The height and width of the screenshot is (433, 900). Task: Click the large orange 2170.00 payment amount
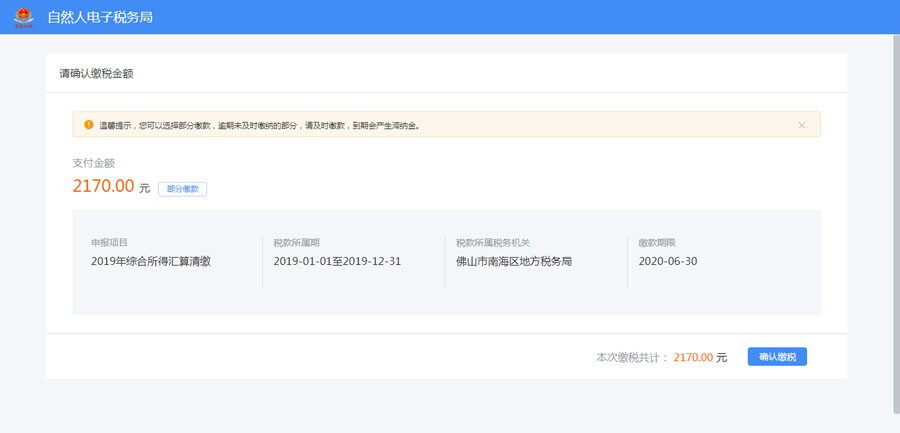coord(103,186)
